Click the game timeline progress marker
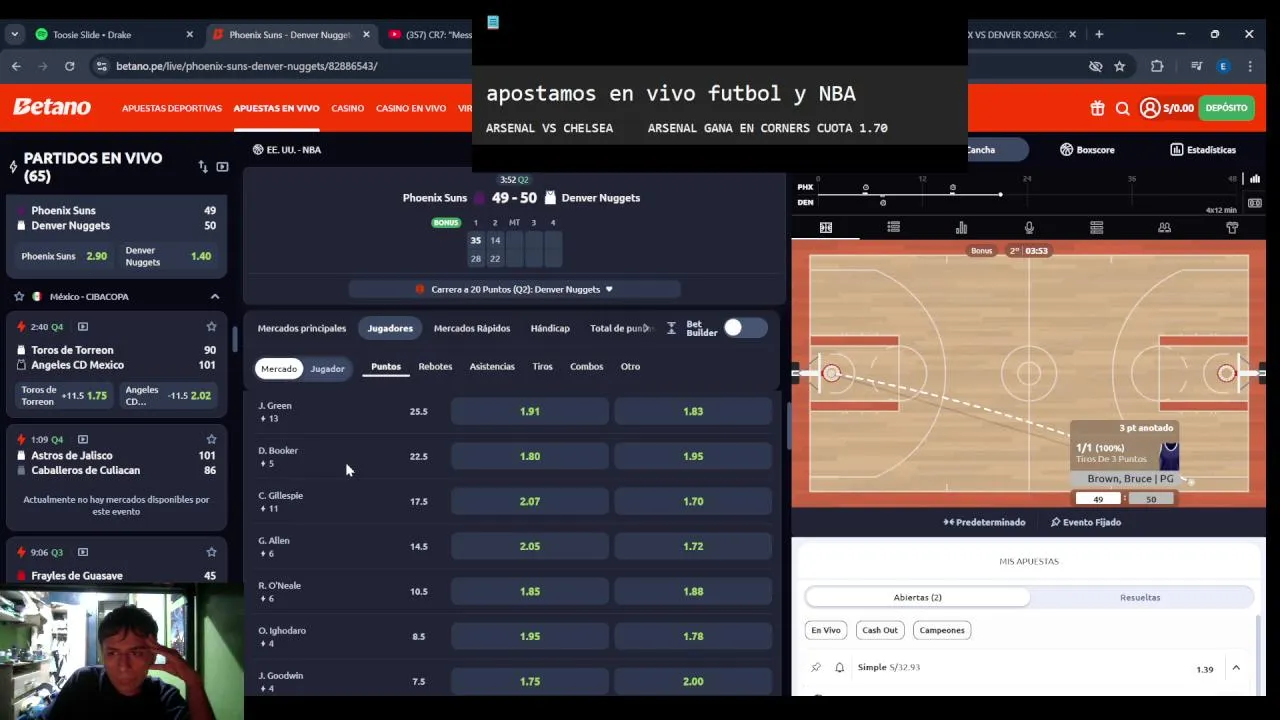The image size is (1280, 720). tap(1000, 194)
